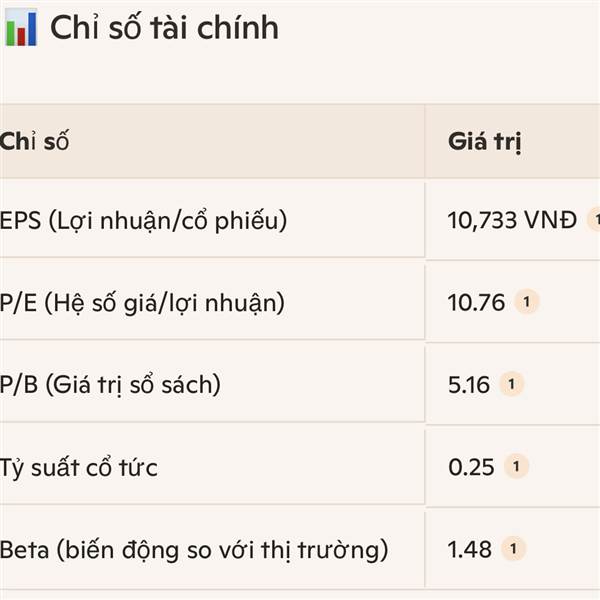Select the 'Chỉ số' column header

pos(34,141)
